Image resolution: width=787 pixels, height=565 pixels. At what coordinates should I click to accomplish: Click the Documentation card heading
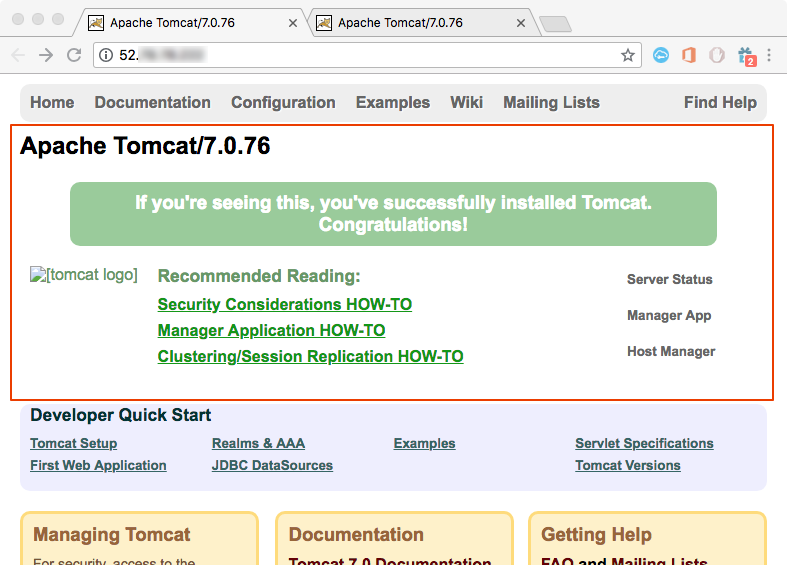pyautogui.click(x=356, y=535)
